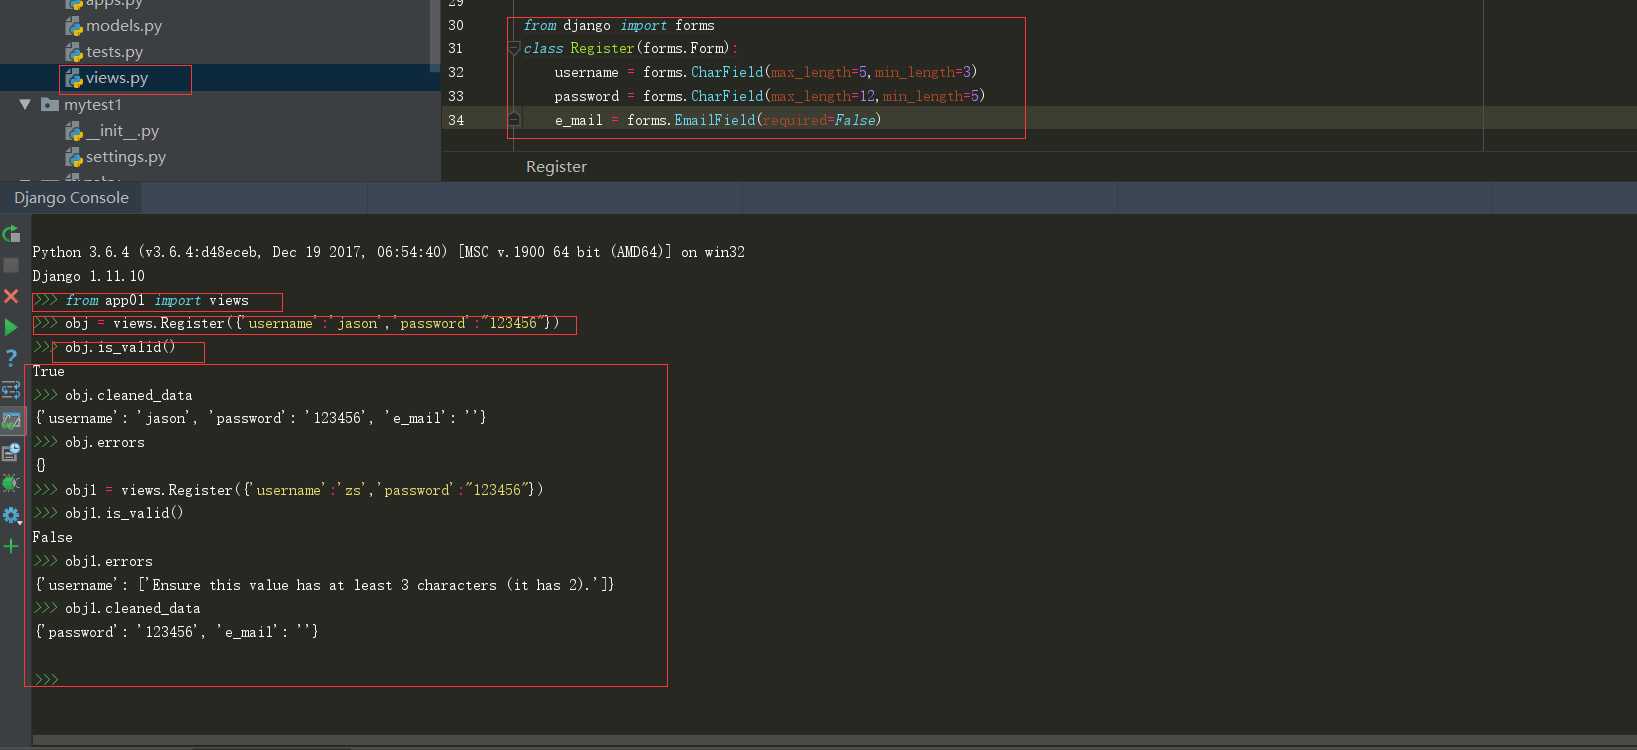The height and width of the screenshot is (750, 1637).
Task: Collapse the mytest1 folder arrow
Action: tap(25, 104)
